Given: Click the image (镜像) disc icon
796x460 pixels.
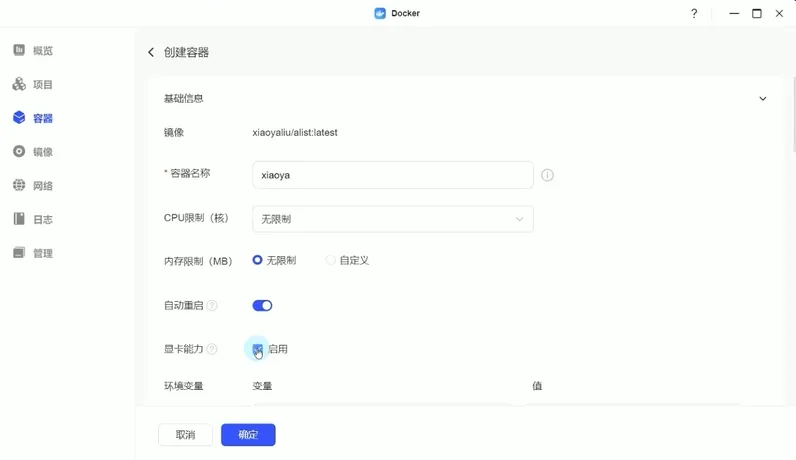Looking at the screenshot, I should point(19,152).
